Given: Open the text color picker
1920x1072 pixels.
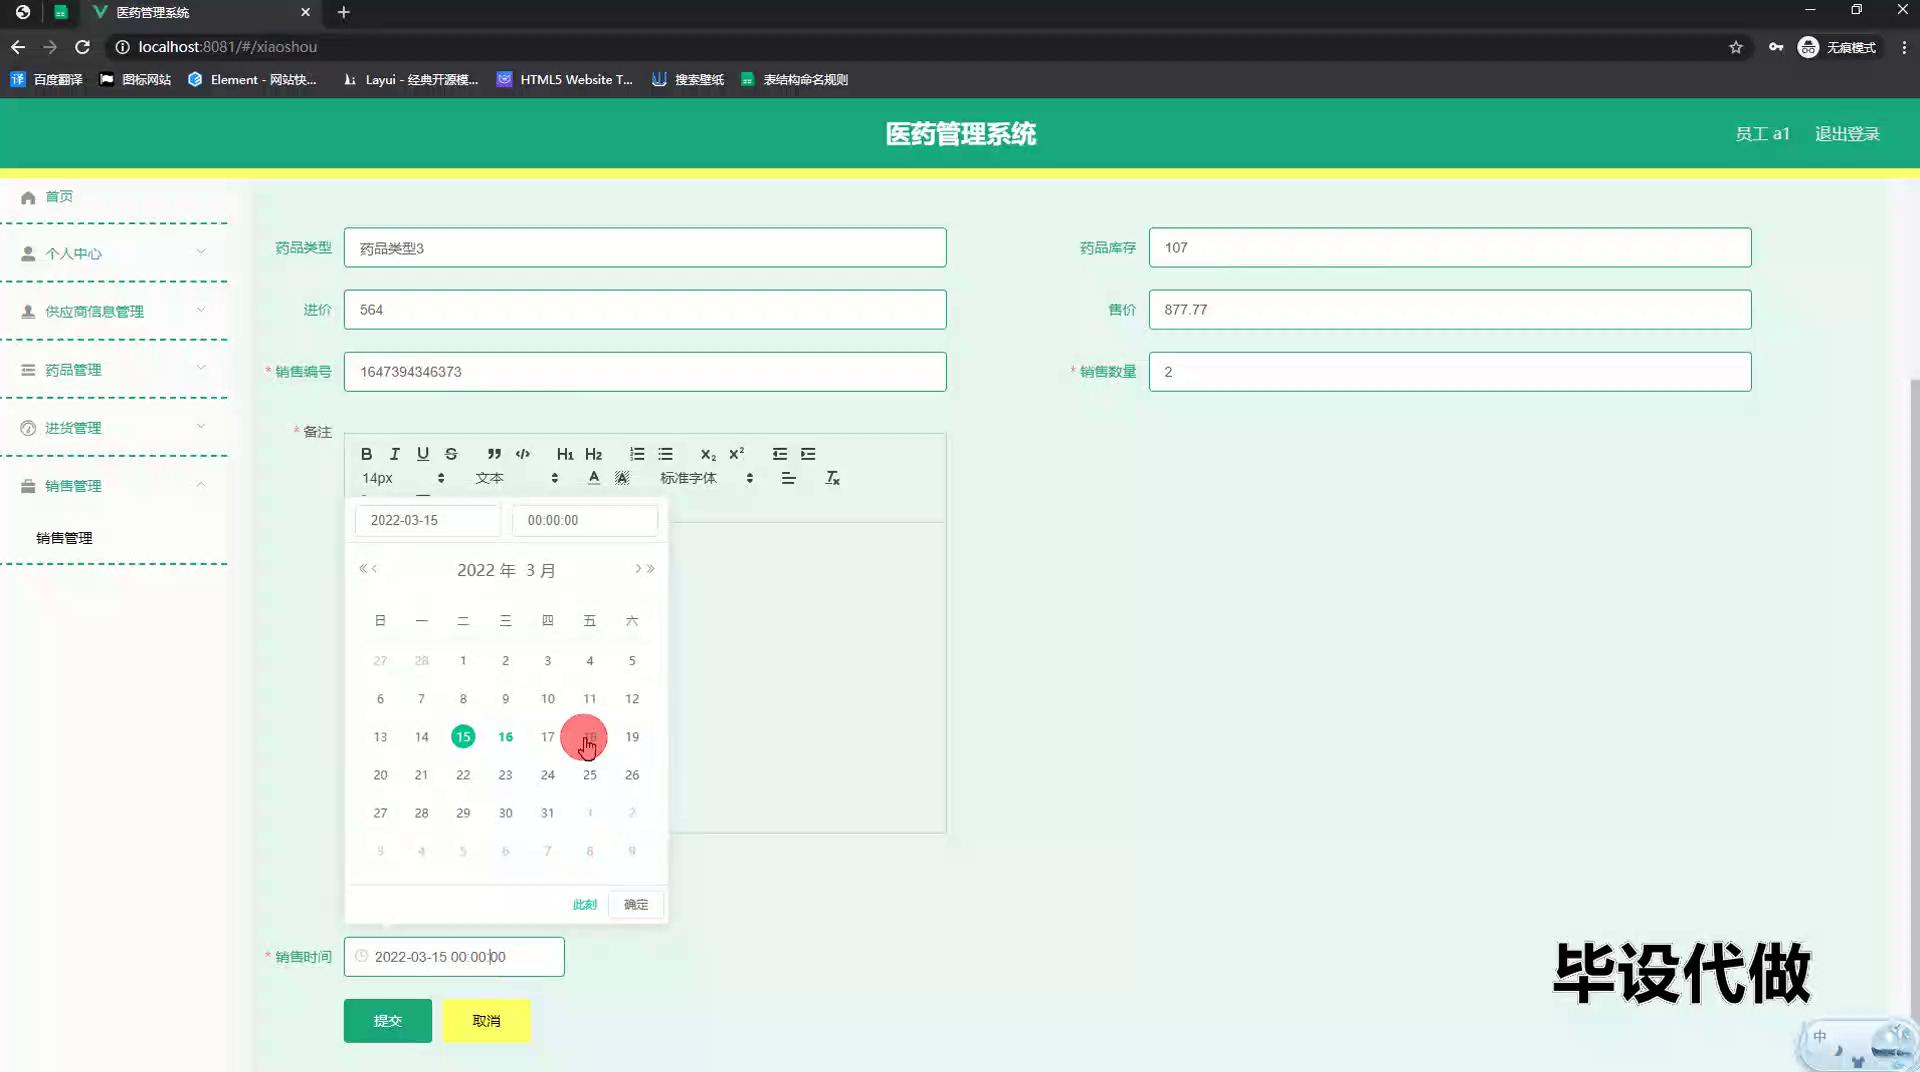Looking at the screenshot, I should click(x=594, y=479).
